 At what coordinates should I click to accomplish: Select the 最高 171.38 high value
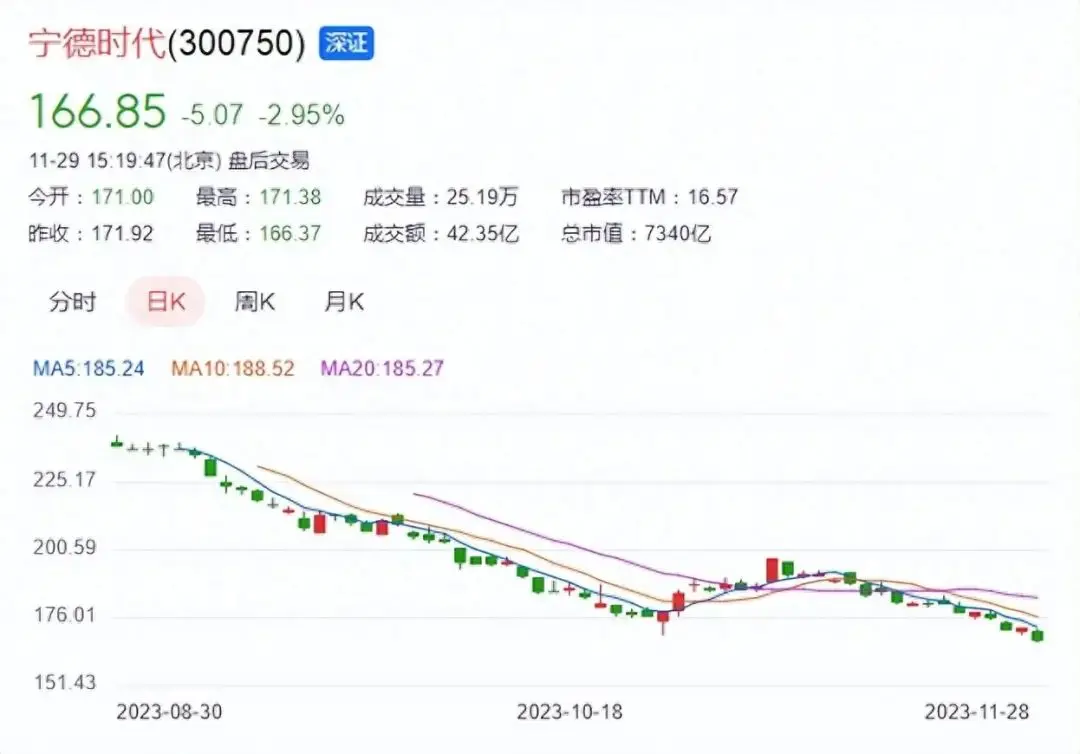click(258, 197)
